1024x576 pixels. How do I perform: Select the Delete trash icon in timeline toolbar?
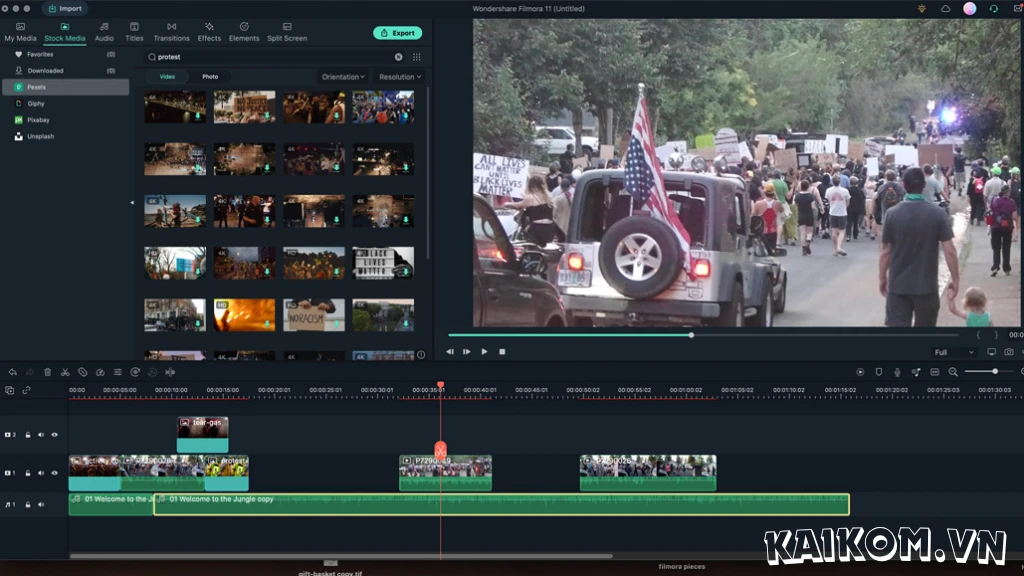(47, 371)
